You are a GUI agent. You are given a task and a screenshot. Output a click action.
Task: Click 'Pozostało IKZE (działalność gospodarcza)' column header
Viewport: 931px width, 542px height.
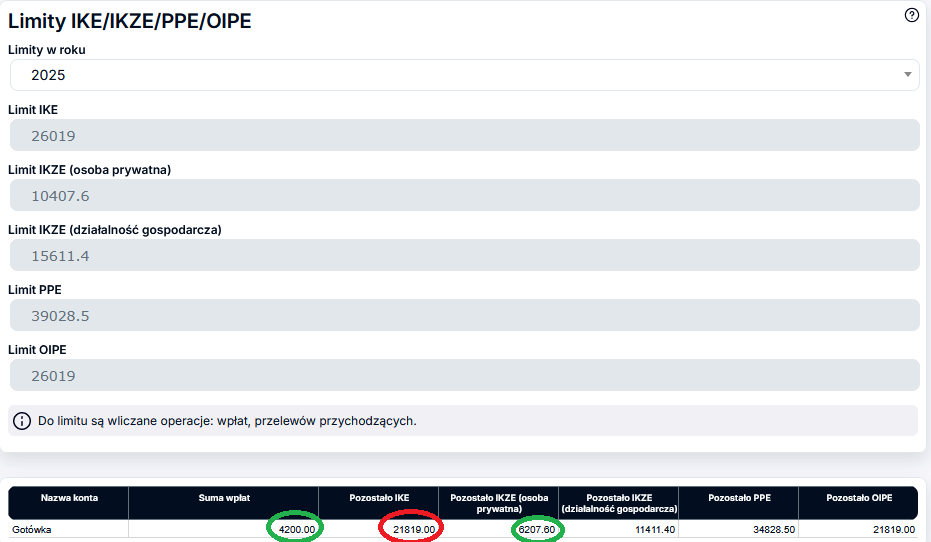tap(618, 502)
